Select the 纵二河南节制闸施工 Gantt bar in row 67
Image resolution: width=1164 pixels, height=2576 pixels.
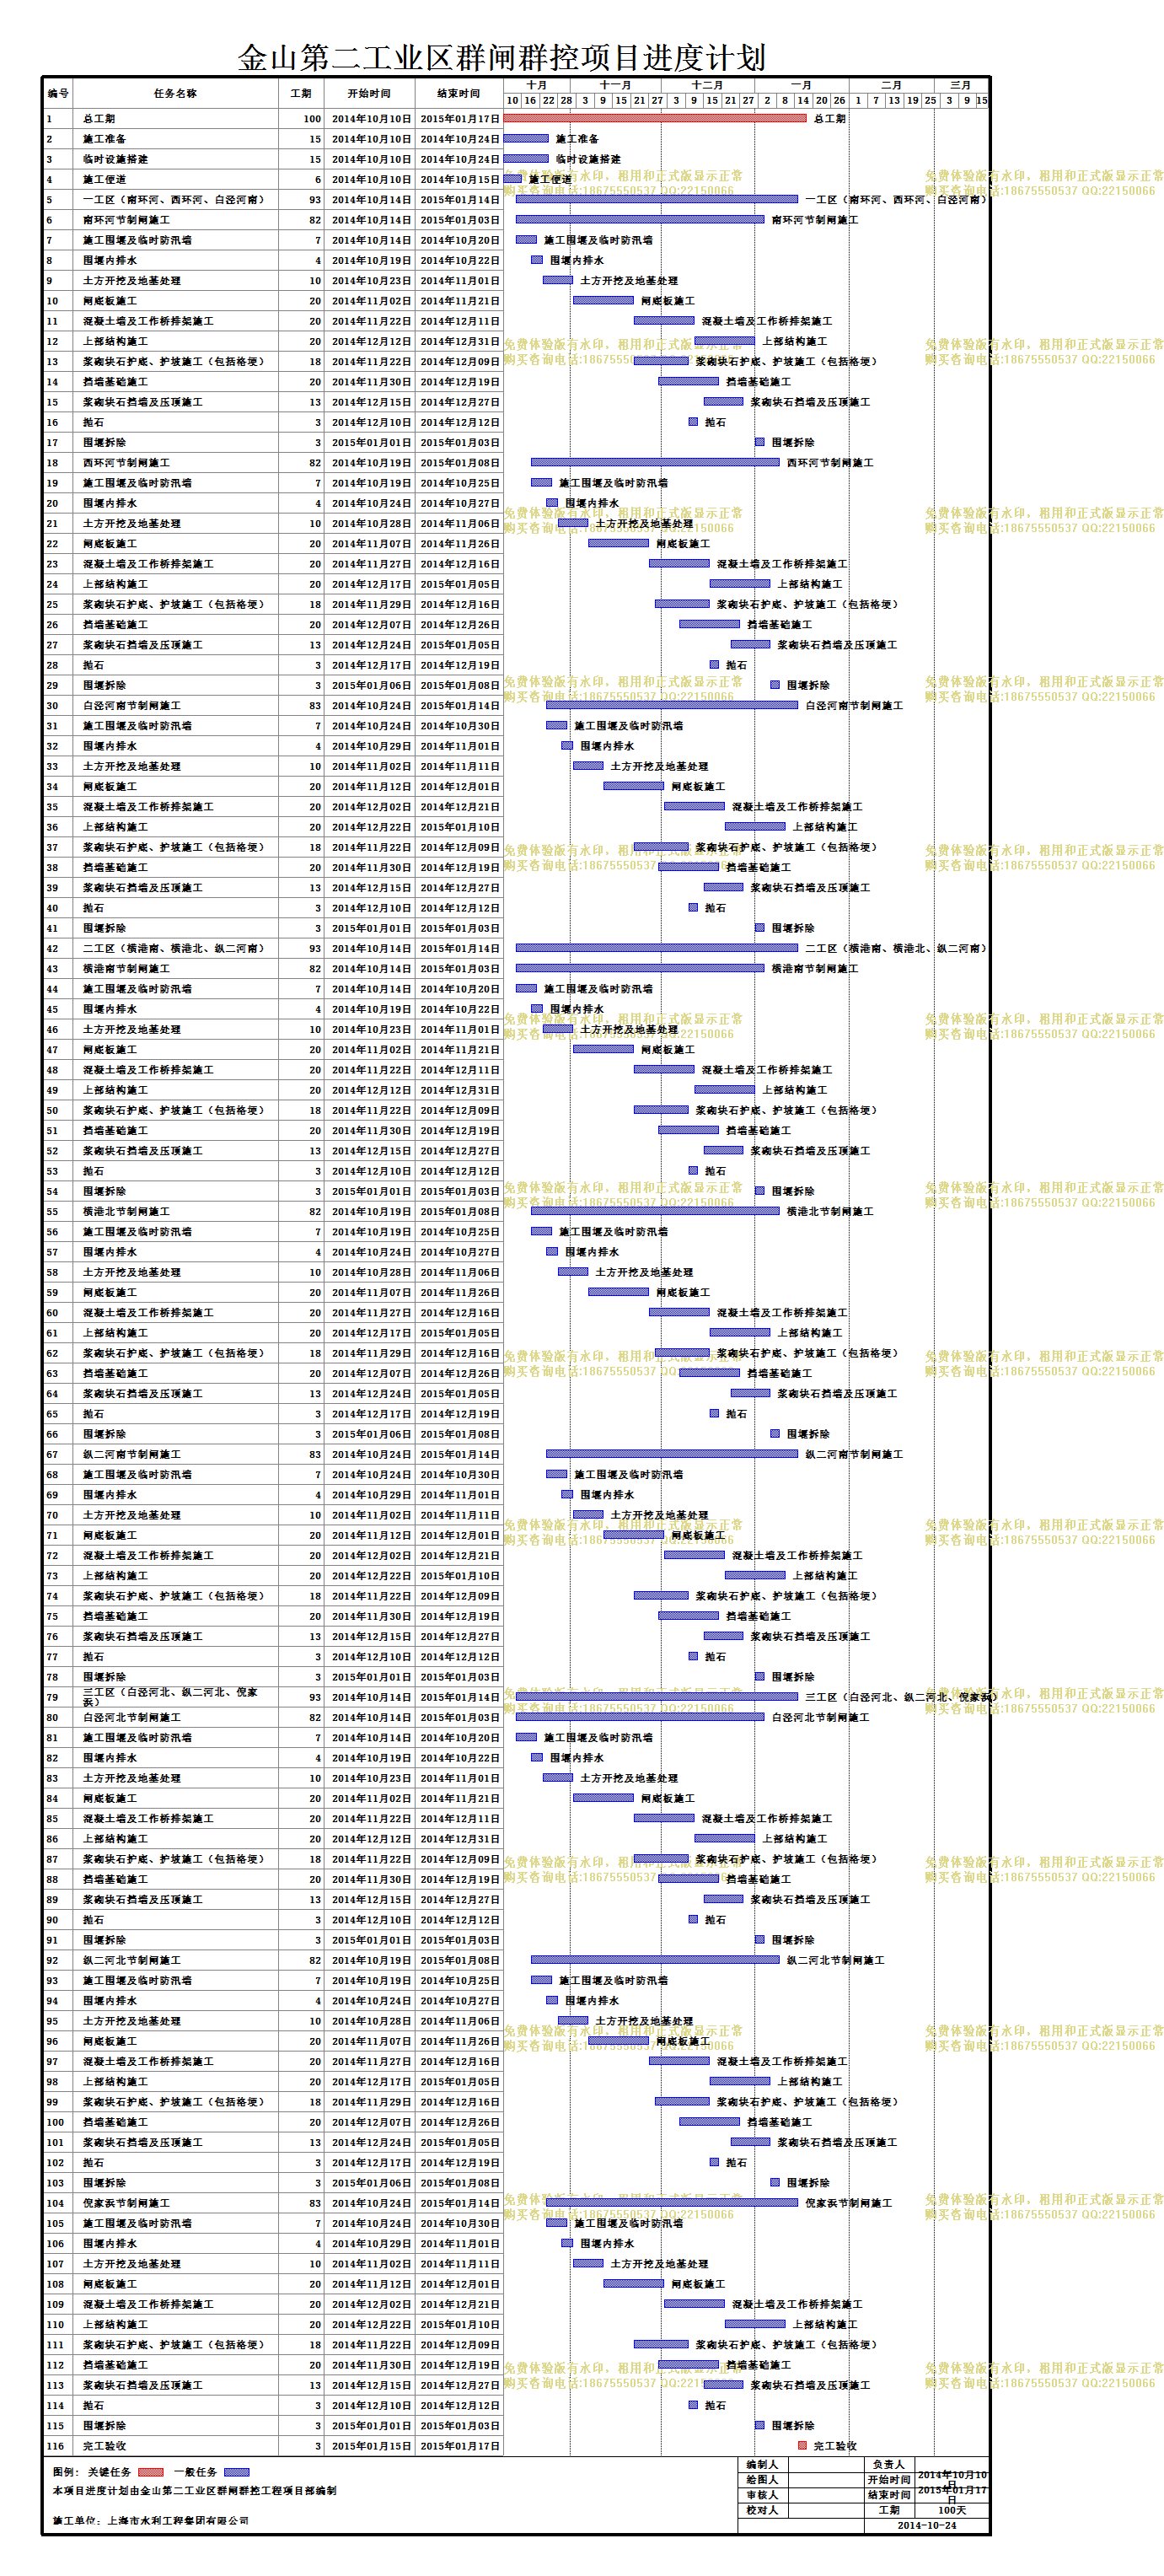(x=672, y=1454)
